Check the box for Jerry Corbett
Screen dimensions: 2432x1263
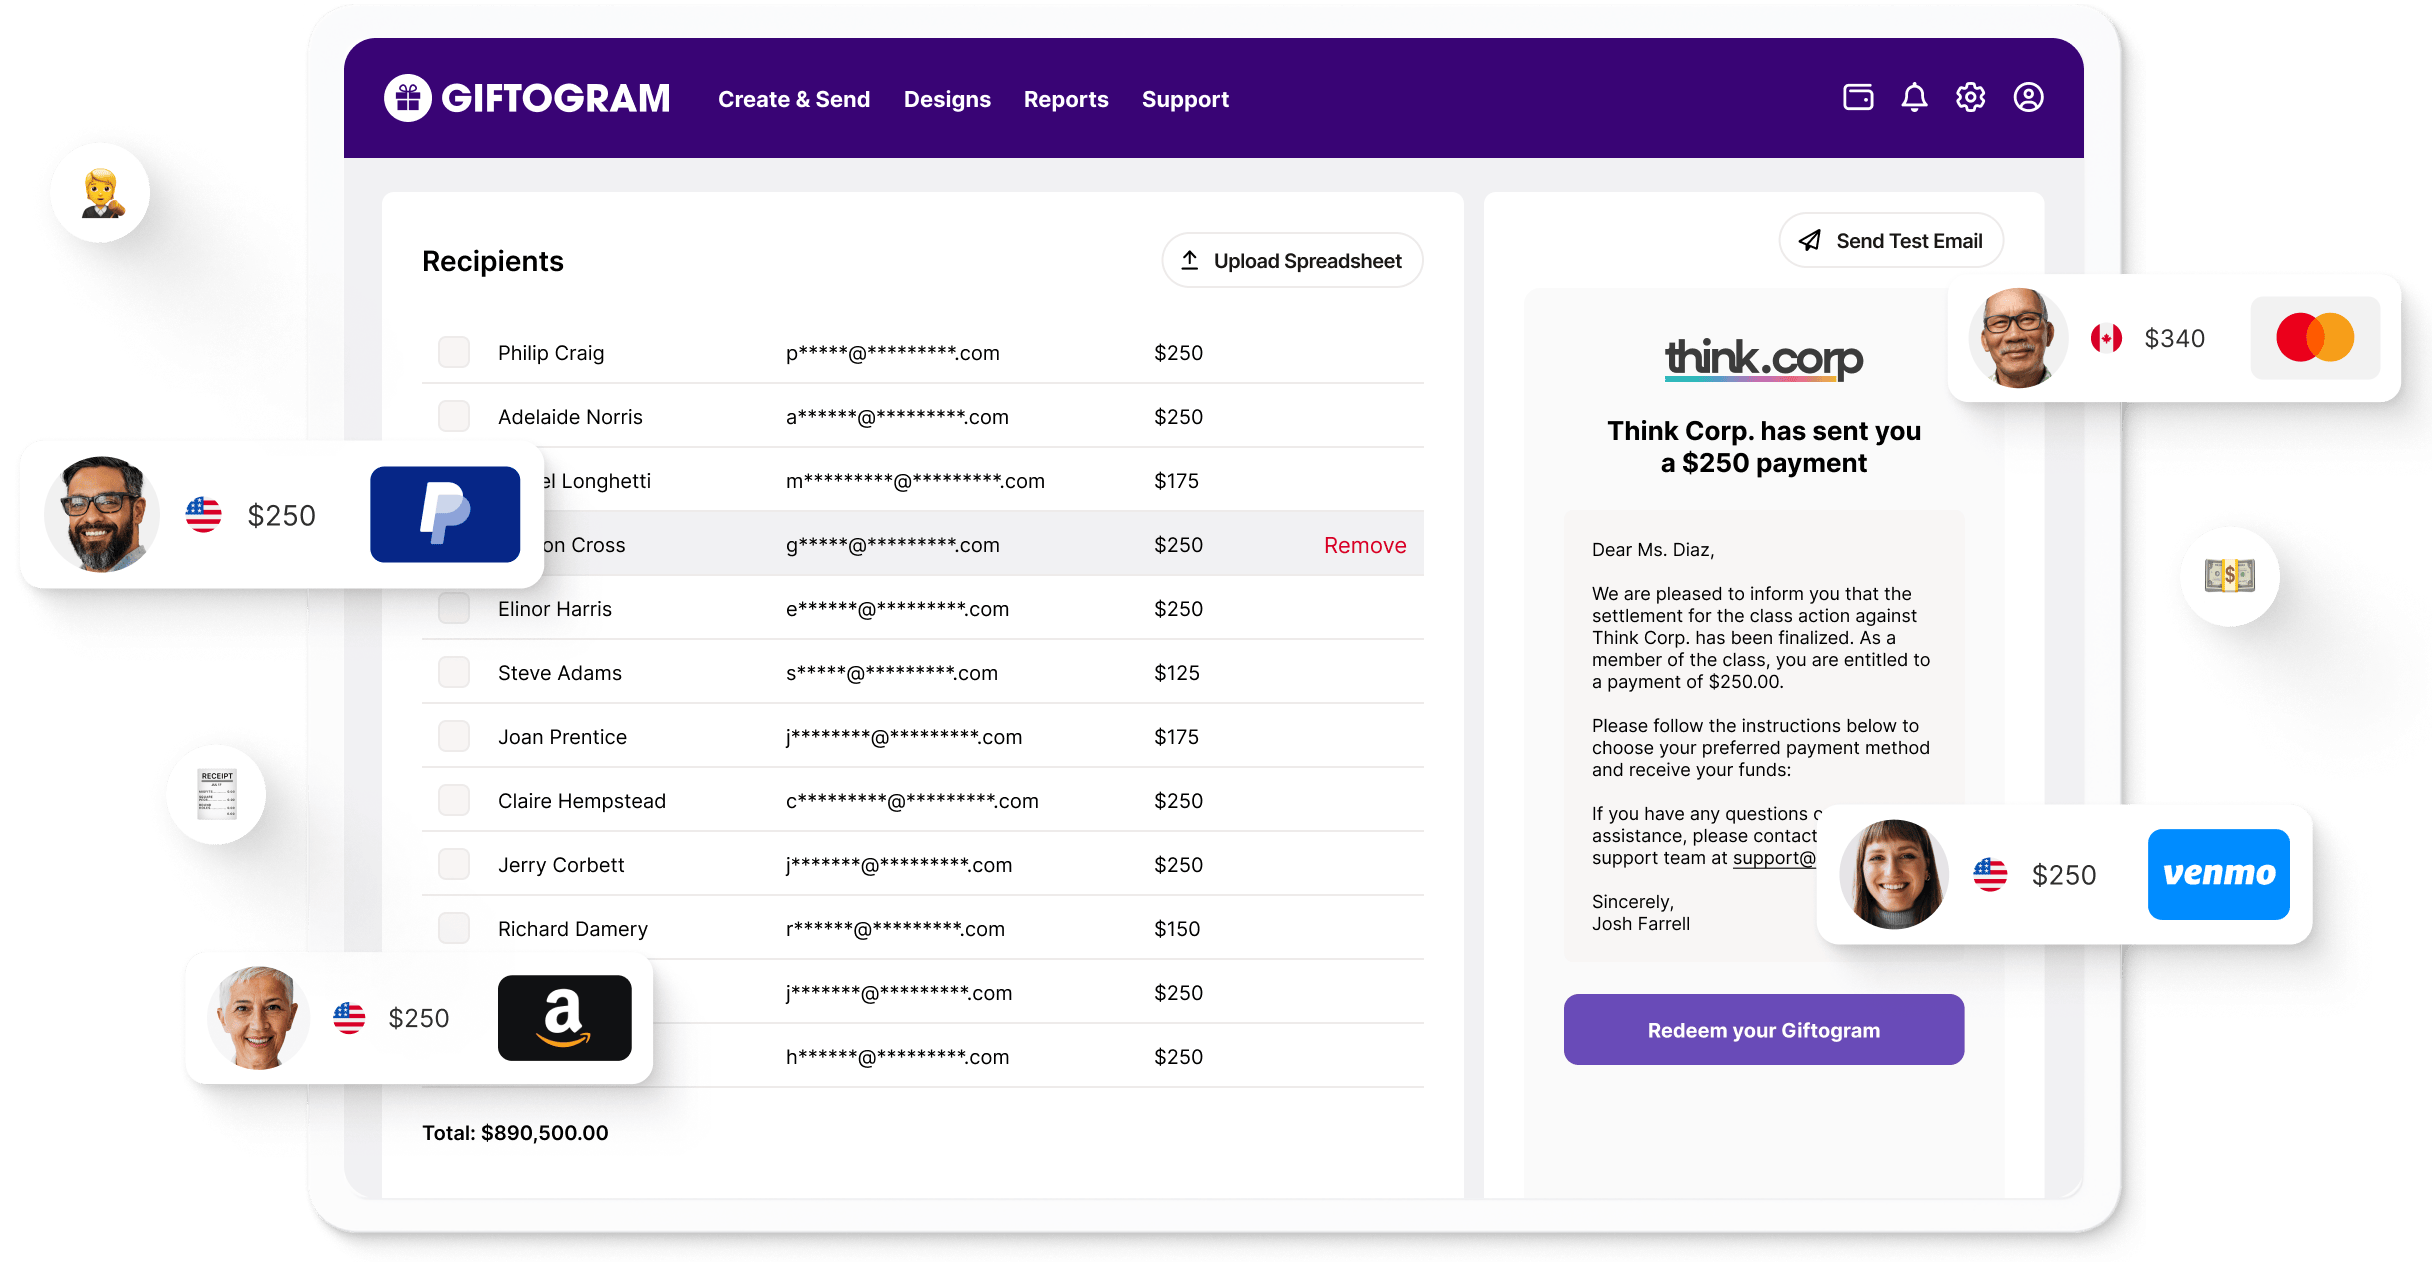[x=454, y=864]
